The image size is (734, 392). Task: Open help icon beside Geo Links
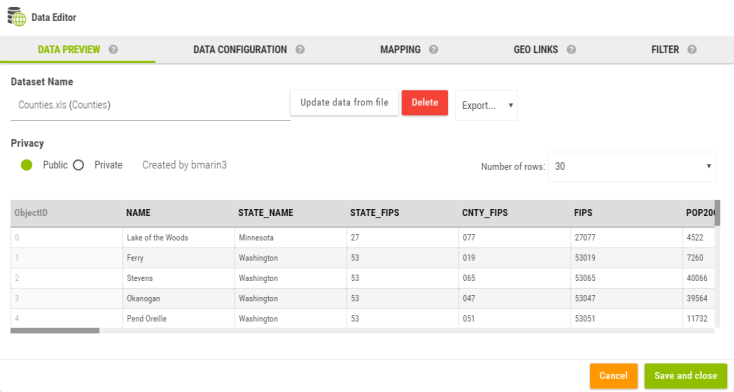point(571,49)
